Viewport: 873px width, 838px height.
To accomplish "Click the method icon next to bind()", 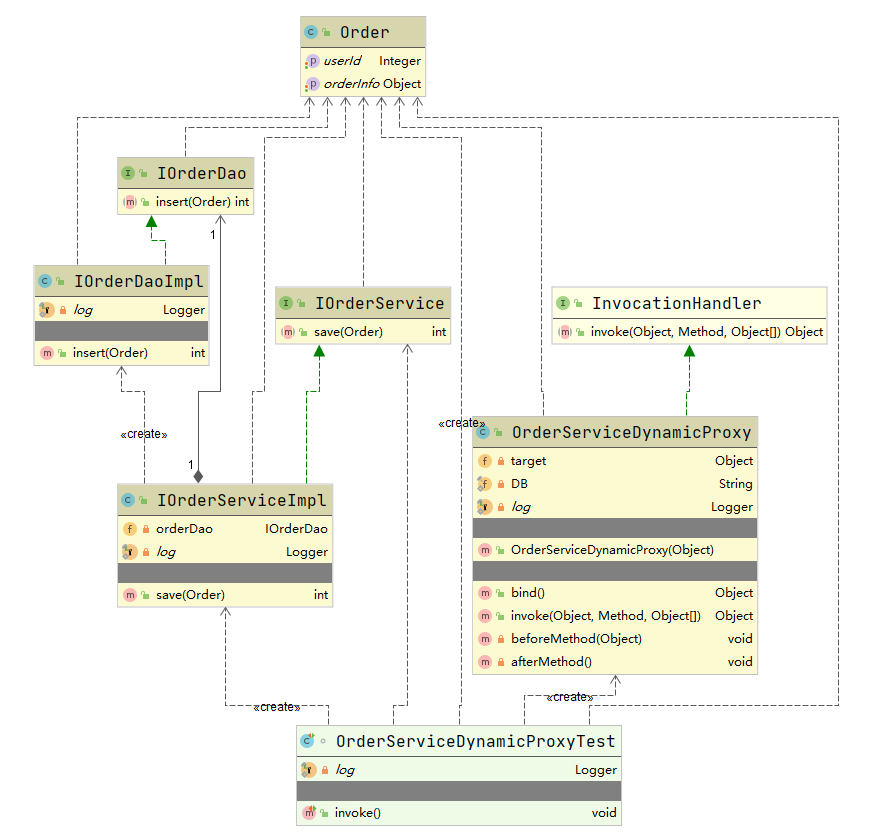I will click(485, 593).
